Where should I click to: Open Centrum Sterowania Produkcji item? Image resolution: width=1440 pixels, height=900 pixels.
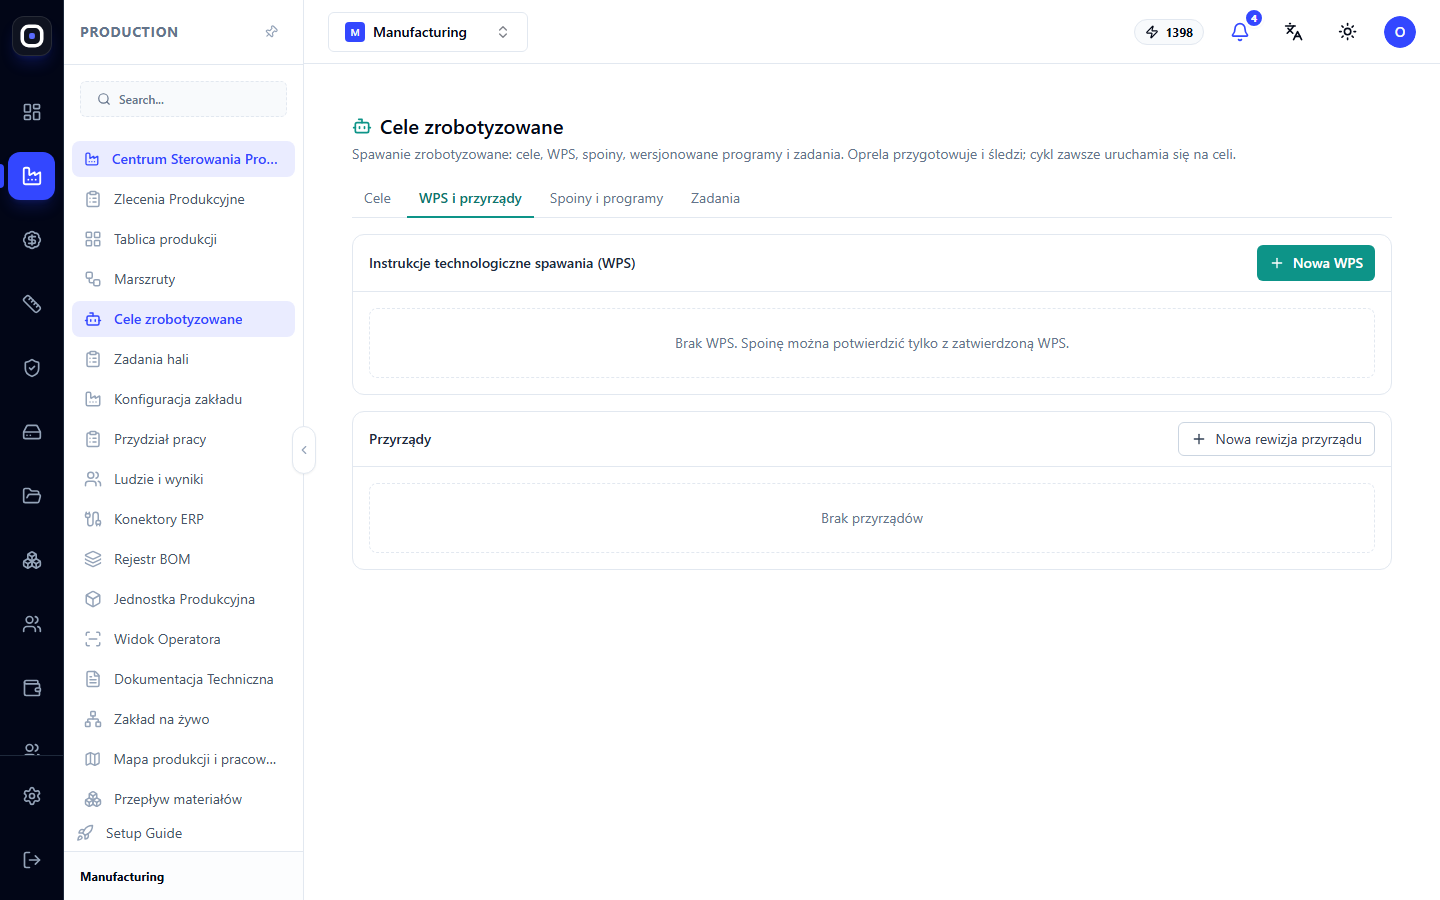tap(183, 159)
